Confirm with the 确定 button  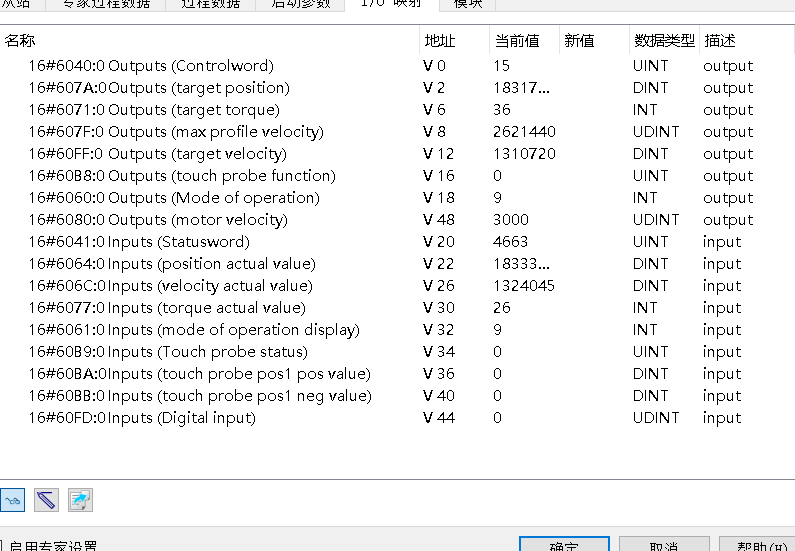(564, 544)
